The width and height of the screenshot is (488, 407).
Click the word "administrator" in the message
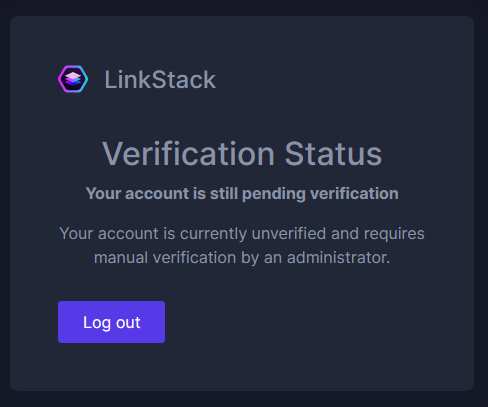click(337, 258)
